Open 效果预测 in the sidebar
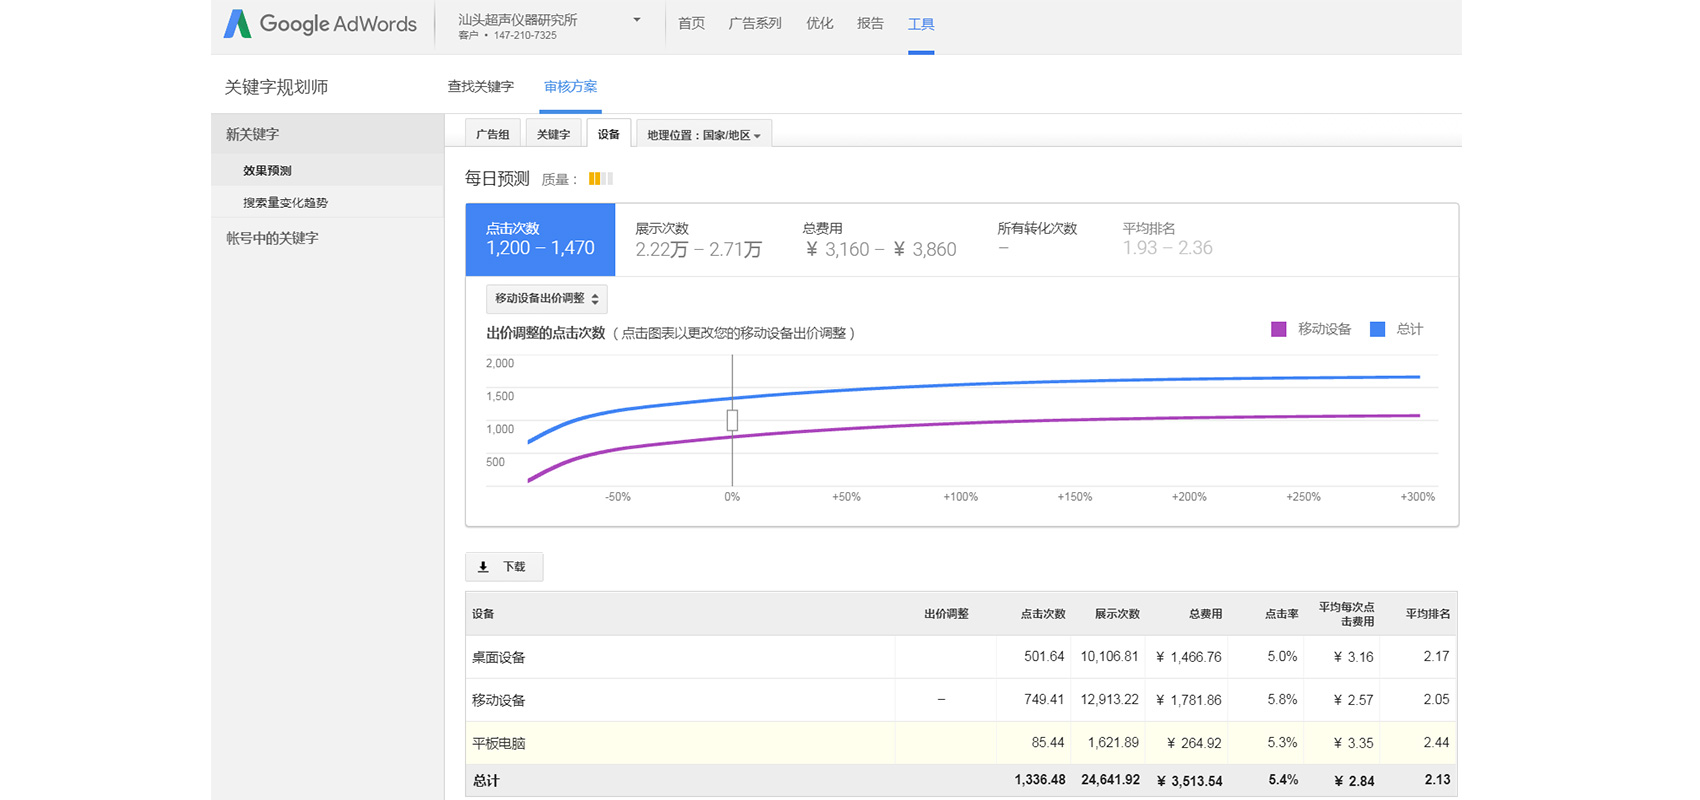The image size is (1700, 800). (x=328, y=170)
